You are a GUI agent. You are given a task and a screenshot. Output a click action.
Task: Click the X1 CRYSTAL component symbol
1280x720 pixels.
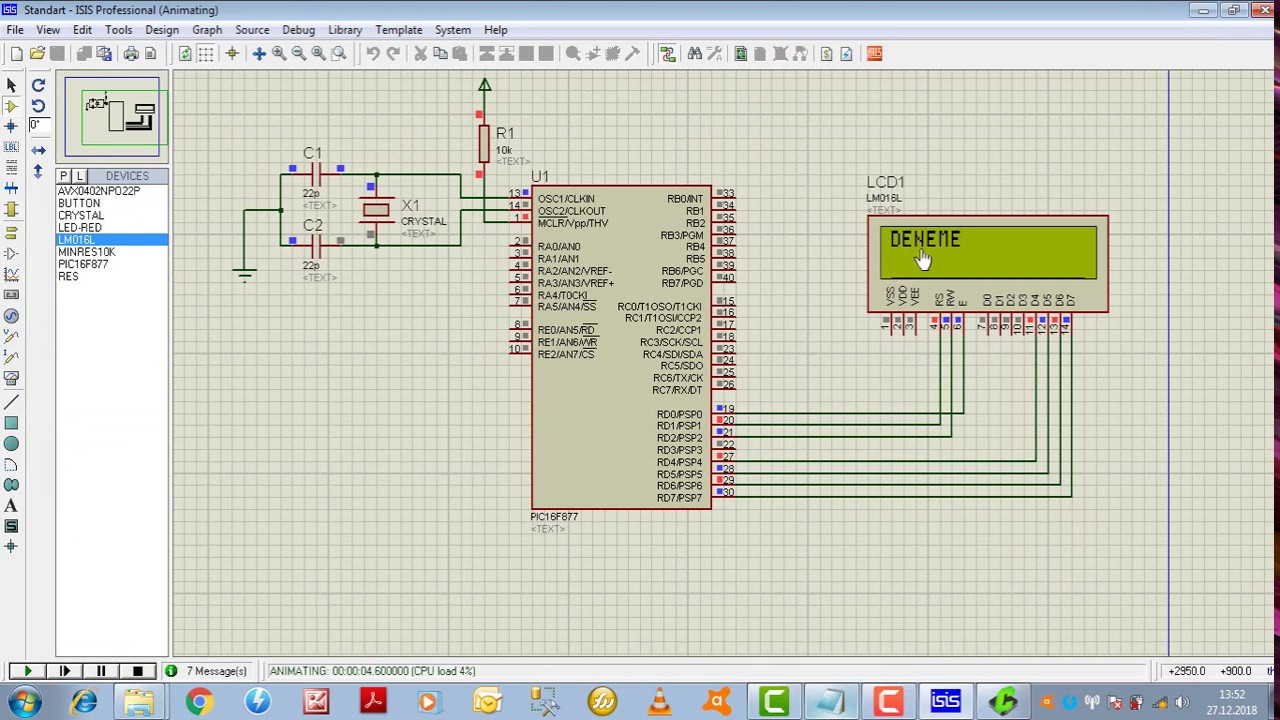376,210
